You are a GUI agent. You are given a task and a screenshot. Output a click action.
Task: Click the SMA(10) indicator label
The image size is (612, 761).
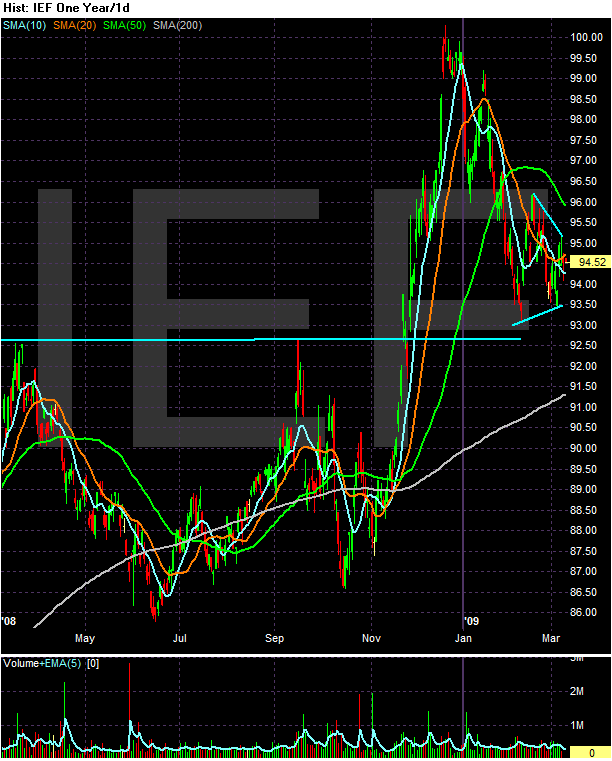coord(24,25)
